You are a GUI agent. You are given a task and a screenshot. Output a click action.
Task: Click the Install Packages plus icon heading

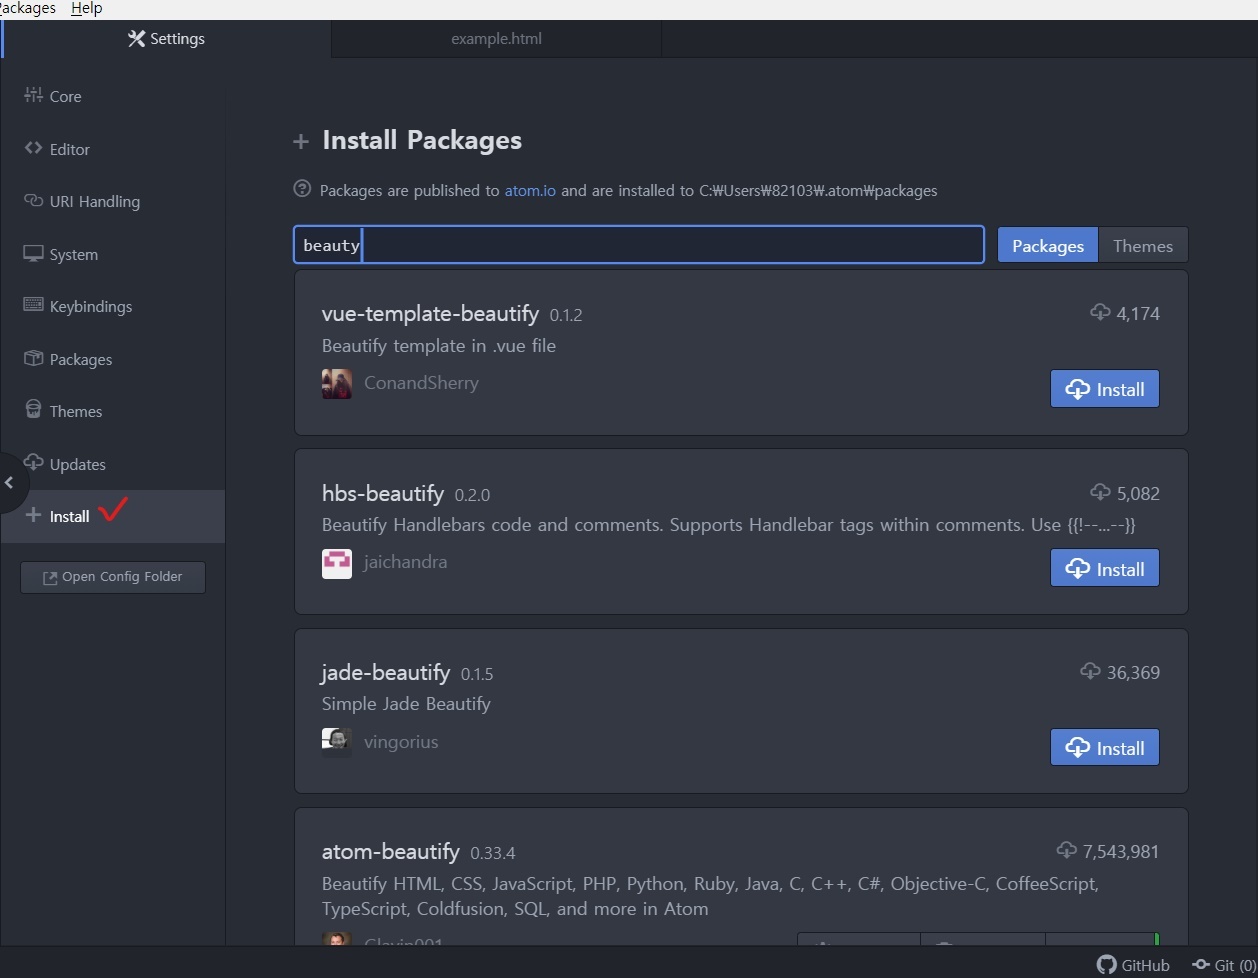click(301, 141)
